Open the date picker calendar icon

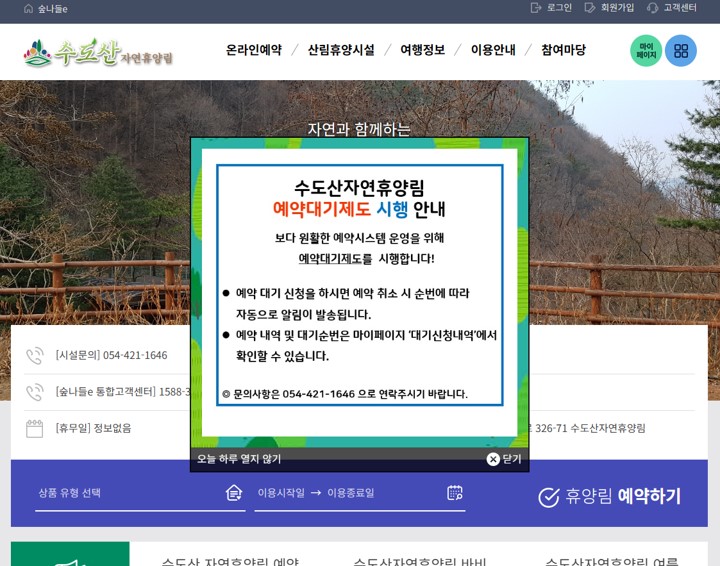[x=455, y=493]
